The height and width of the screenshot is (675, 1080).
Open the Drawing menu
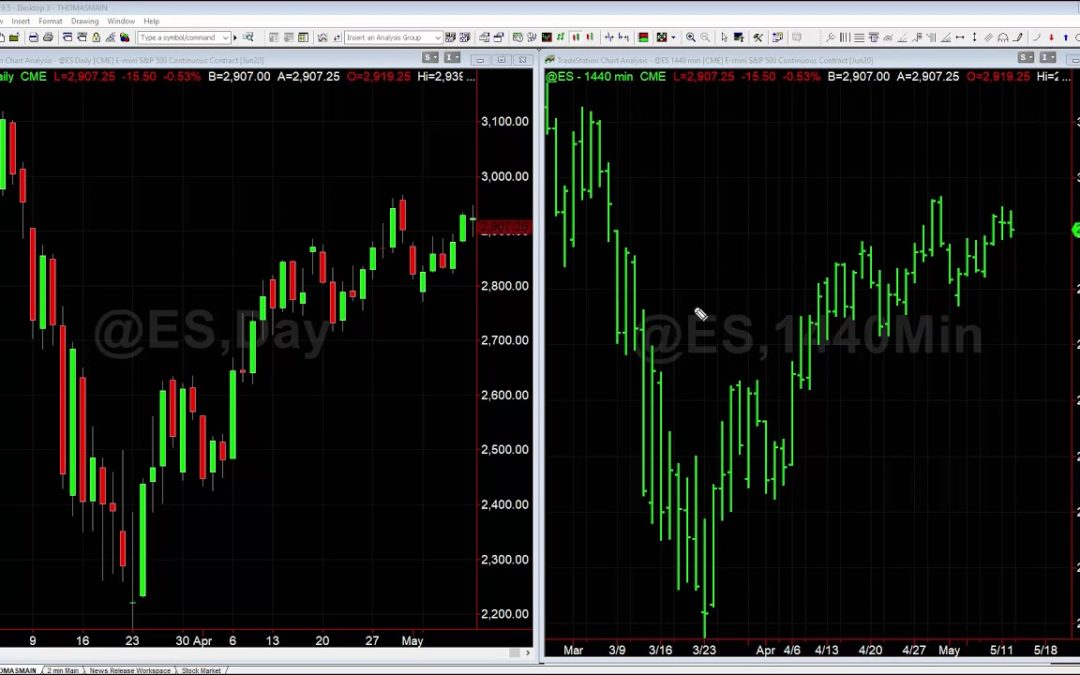(x=84, y=20)
